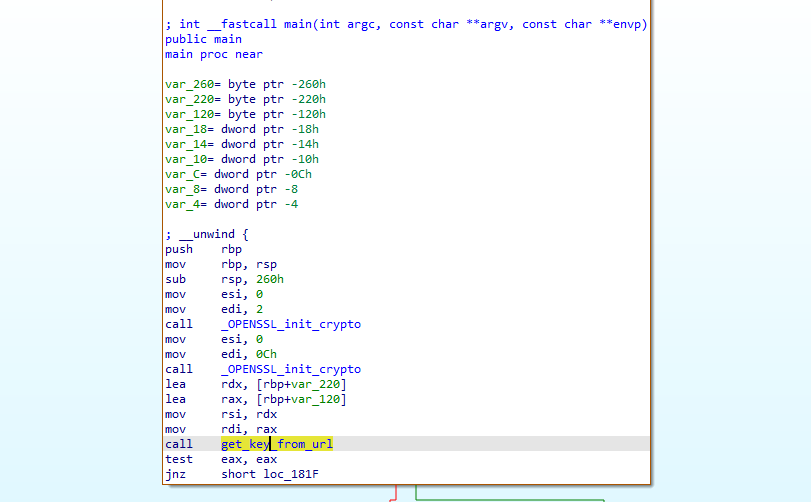Screen dimensions: 811x502
Task: Select var_120 byte ptr declaration
Action: (245, 114)
